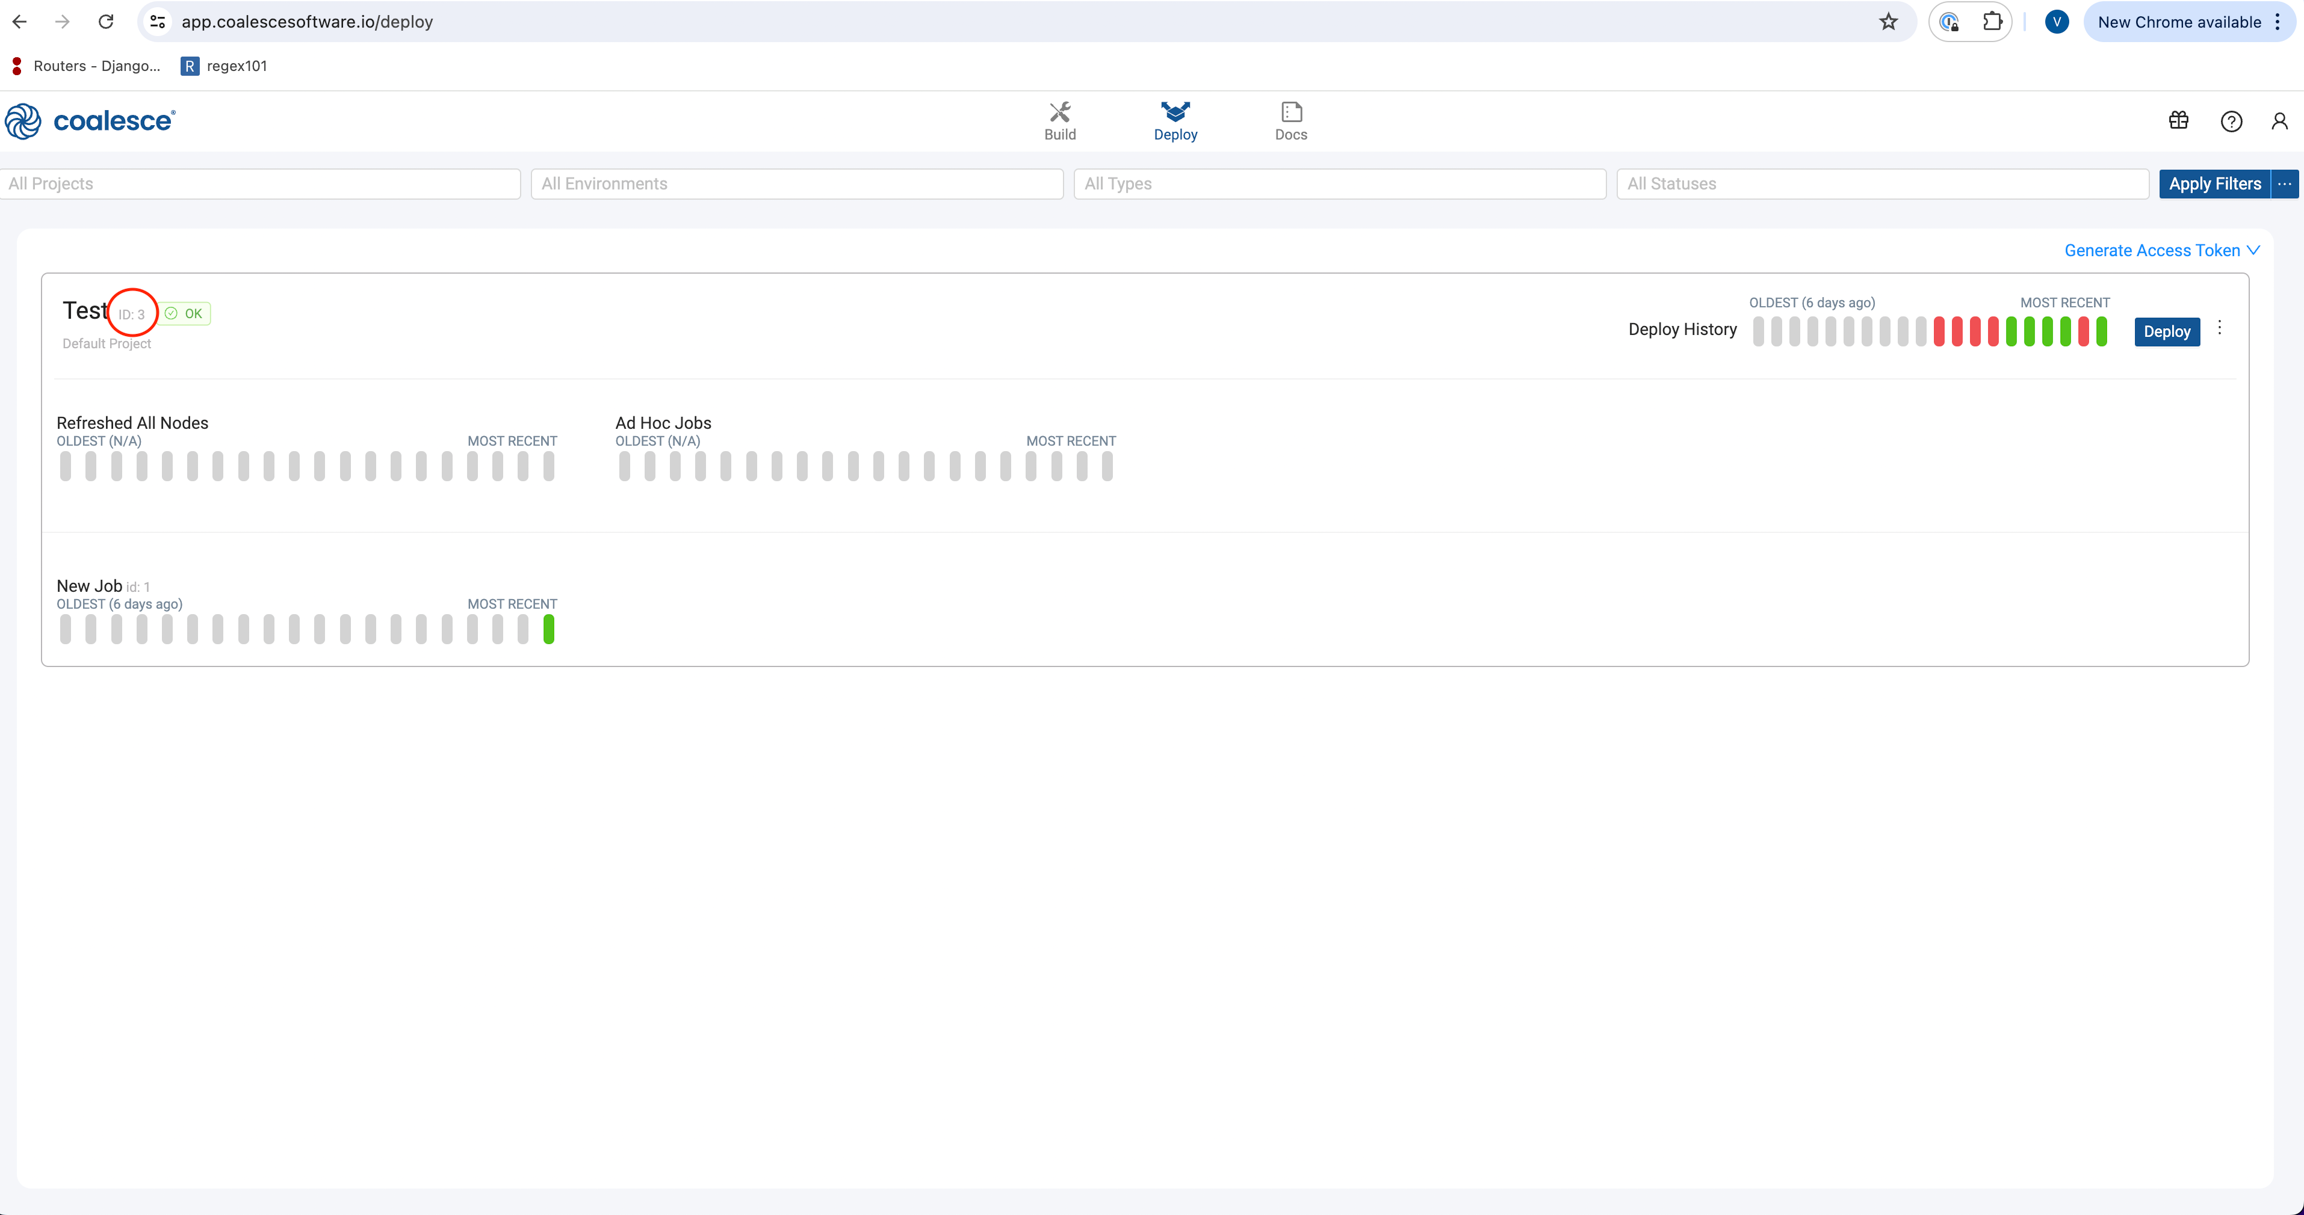The width and height of the screenshot is (2304, 1215).
Task: Open Chrome extensions puzzle icon
Action: tap(1992, 22)
